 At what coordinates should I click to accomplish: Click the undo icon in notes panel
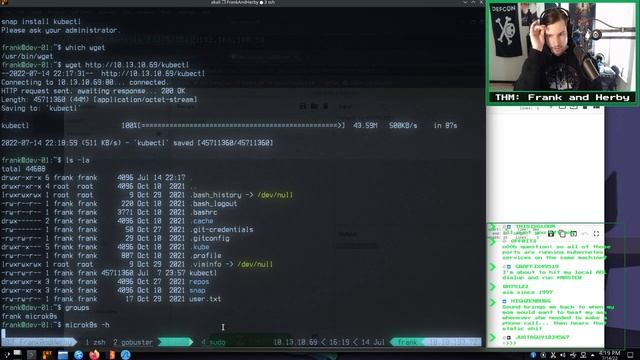(585, 233)
